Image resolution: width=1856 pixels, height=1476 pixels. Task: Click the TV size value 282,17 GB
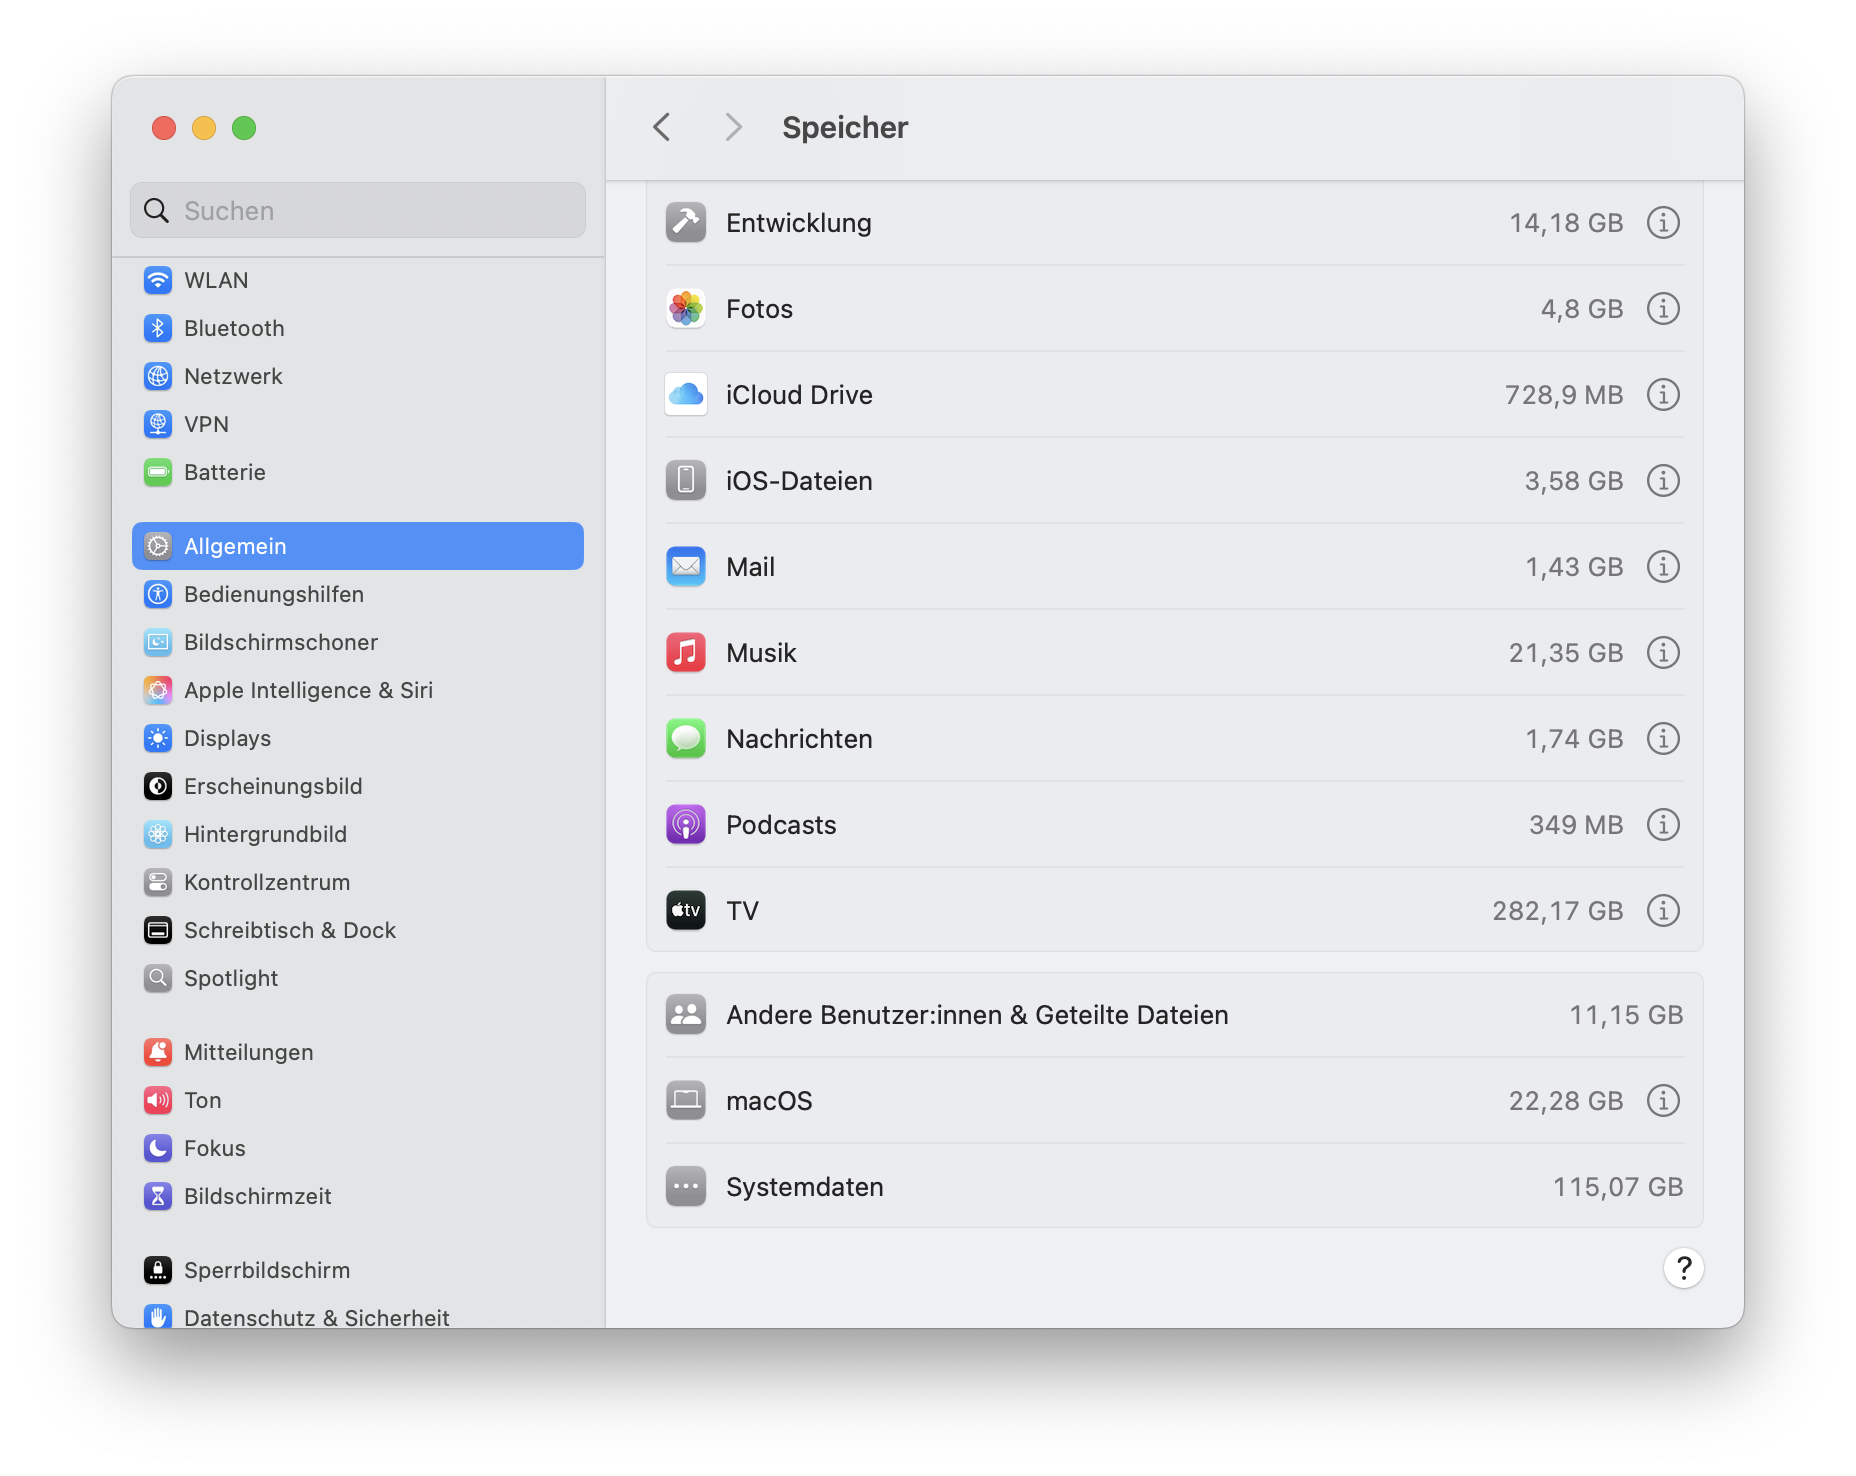click(x=1557, y=911)
